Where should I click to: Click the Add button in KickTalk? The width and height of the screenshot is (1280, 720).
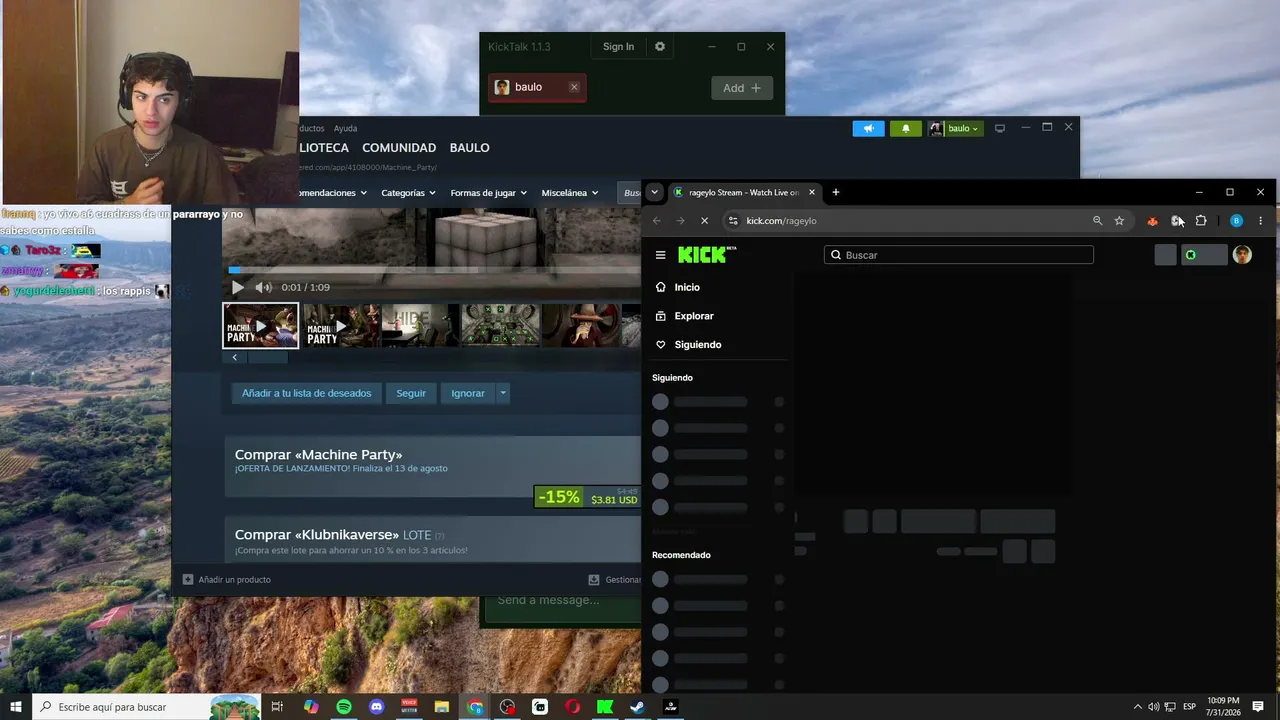(x=742, y=88)
